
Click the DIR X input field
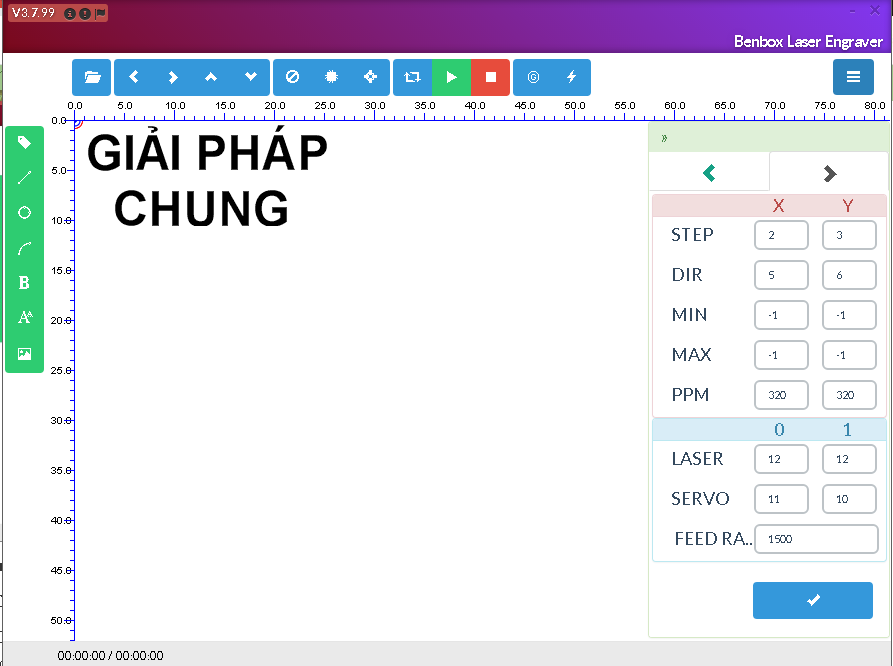[781, 275]
